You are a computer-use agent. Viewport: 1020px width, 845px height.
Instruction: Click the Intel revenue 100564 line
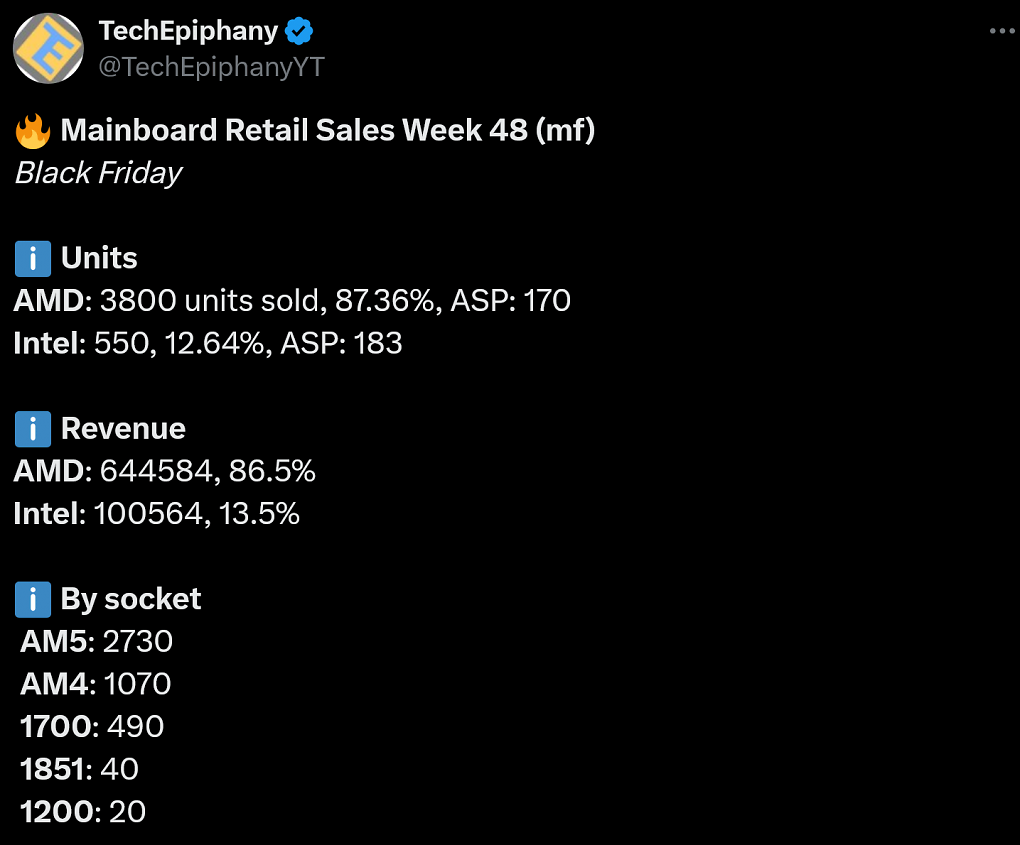tap(157, 514)
